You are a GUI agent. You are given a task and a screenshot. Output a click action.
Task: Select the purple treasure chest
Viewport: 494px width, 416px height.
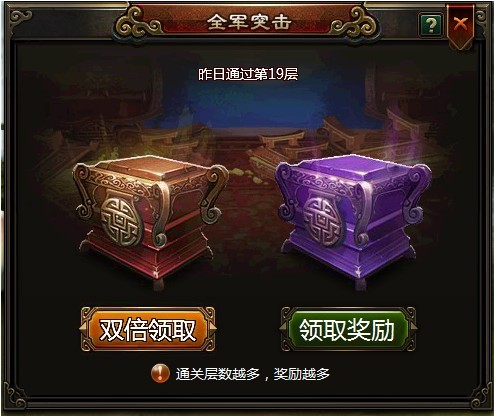353,222
